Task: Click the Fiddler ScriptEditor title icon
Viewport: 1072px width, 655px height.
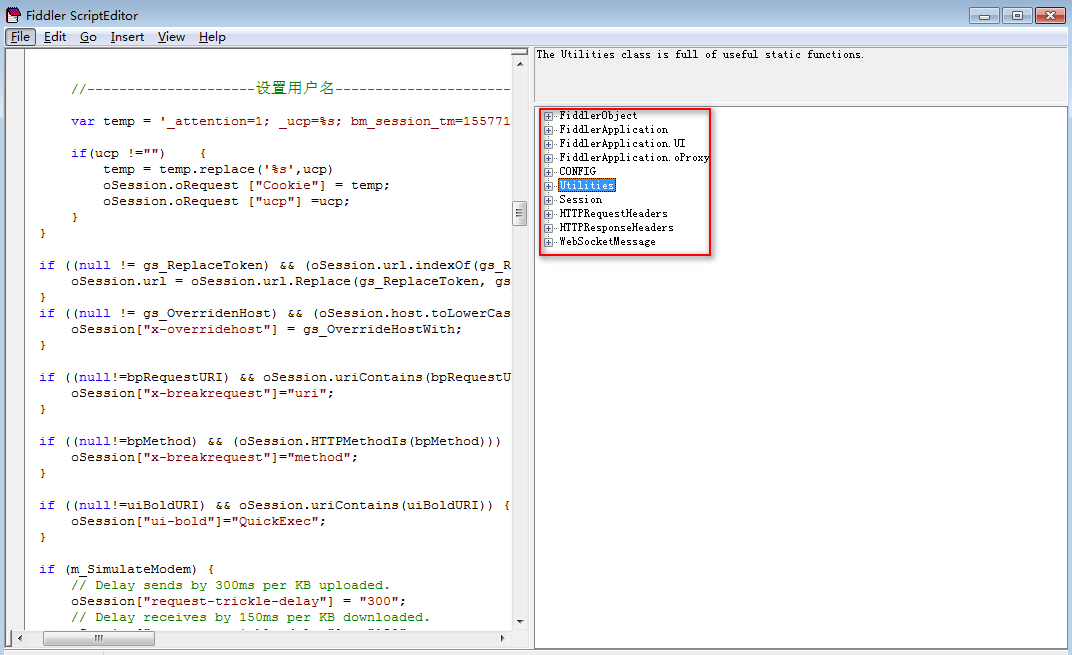Action: pos(14,15)
